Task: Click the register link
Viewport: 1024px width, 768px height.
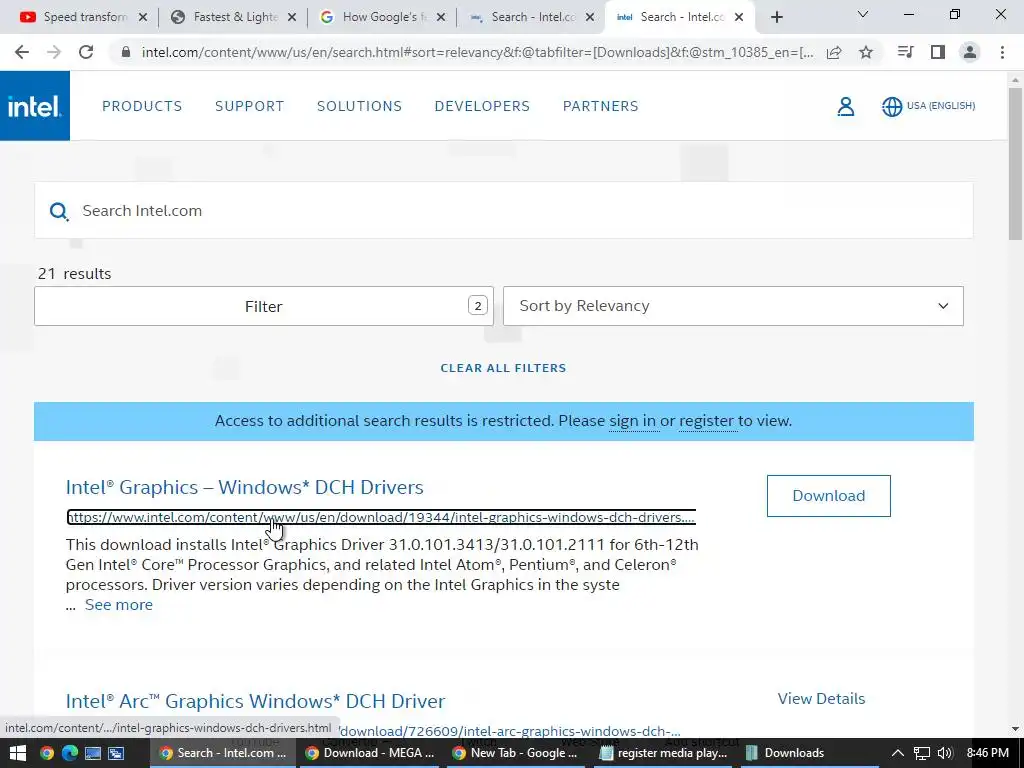Action: tap(707, 421)
